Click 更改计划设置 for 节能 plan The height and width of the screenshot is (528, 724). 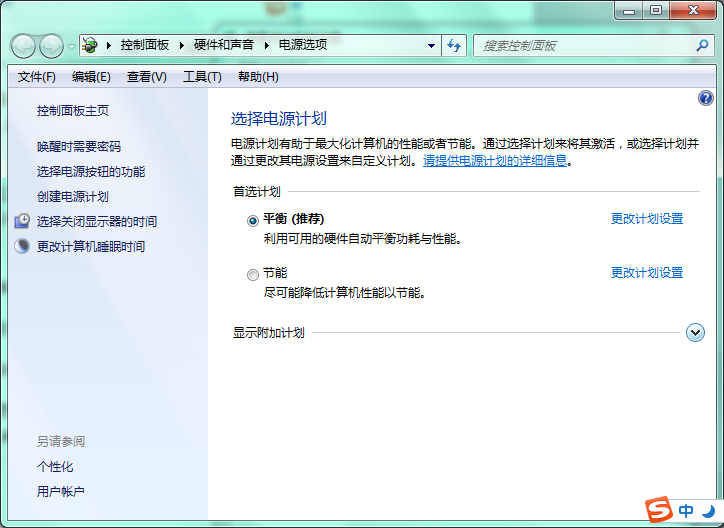coord(647,273)
